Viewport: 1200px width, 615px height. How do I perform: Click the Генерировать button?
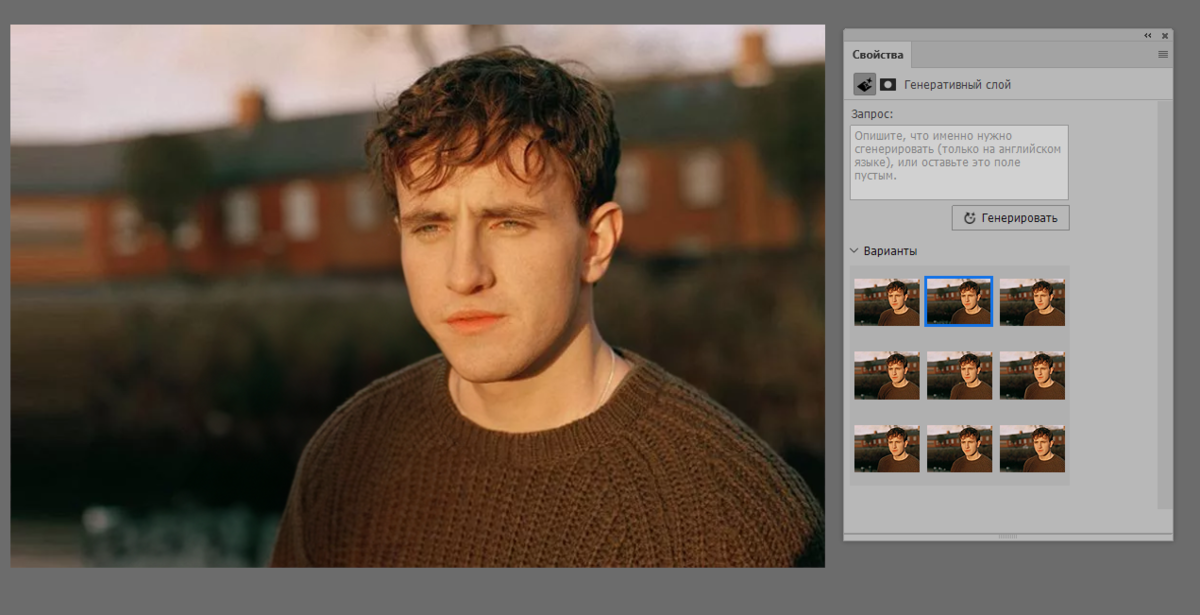tap(1010, 217)
